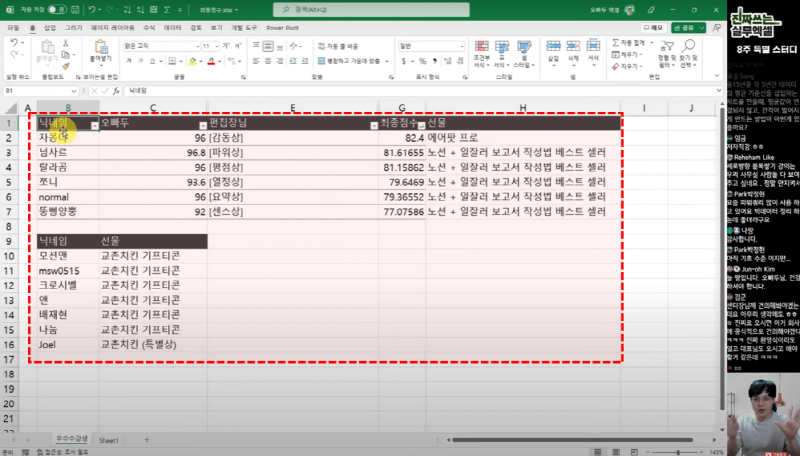Open font color dropdown arrow
Screen dimensions: 800x456
(x=219, y=61)
